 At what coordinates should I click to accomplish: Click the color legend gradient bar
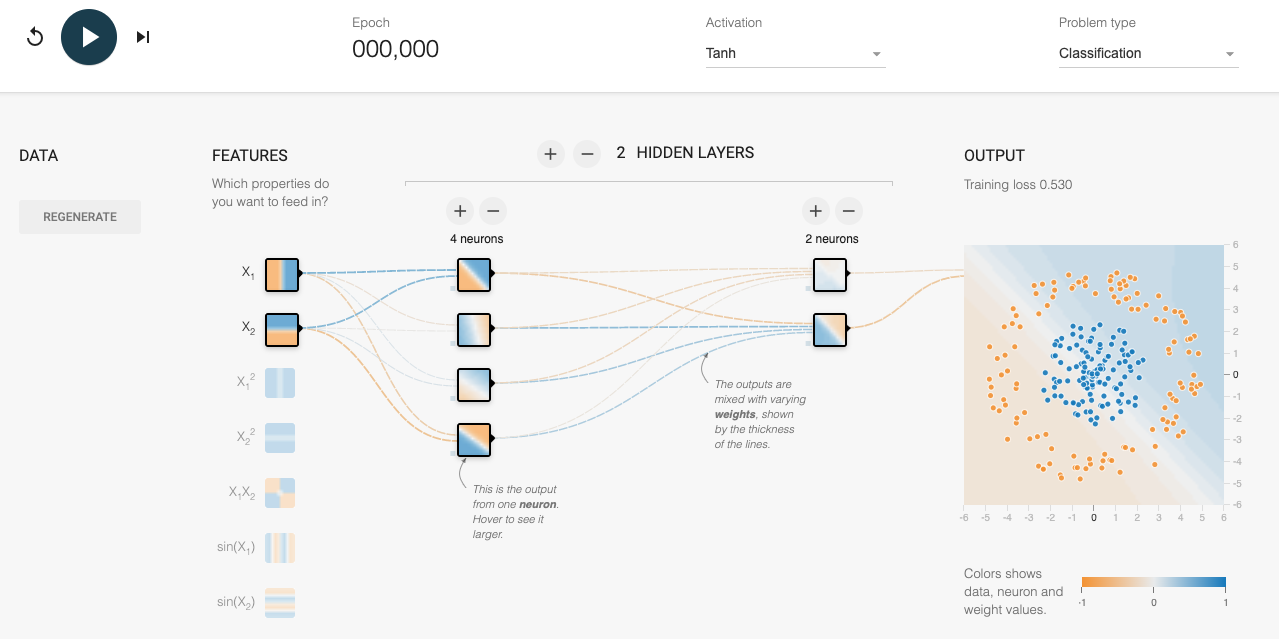tap(1154, 583)
